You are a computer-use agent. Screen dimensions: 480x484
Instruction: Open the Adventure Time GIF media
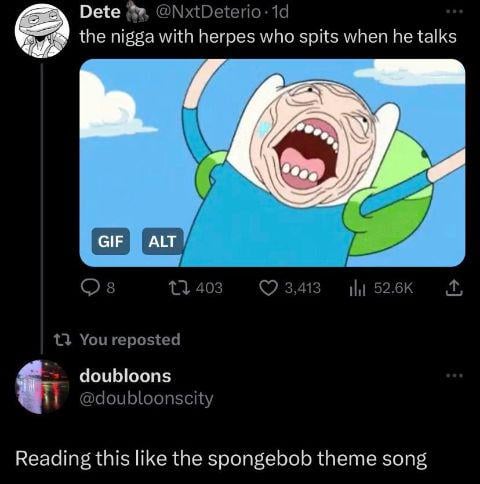(x=272, y=163)
